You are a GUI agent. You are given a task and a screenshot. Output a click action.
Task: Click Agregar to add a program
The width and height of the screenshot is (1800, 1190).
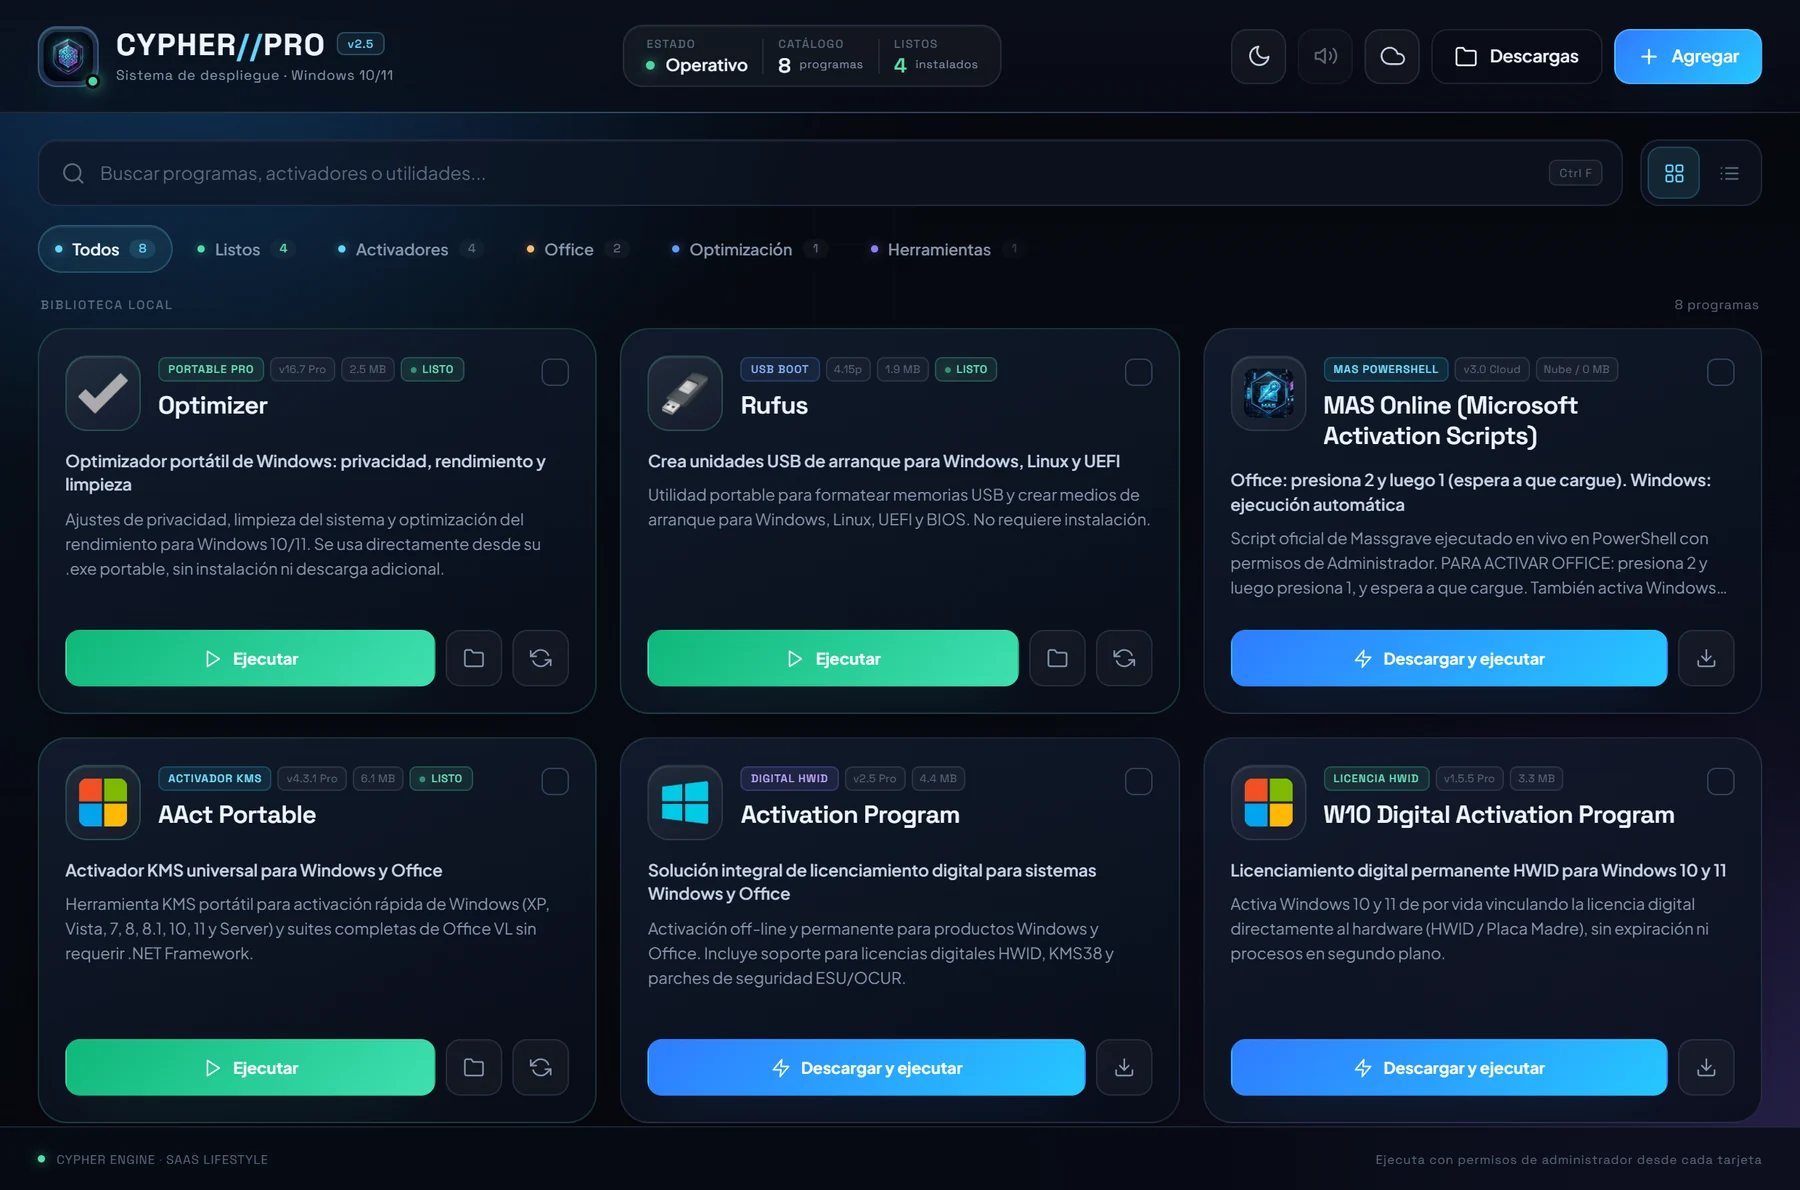pos(1688,56)
